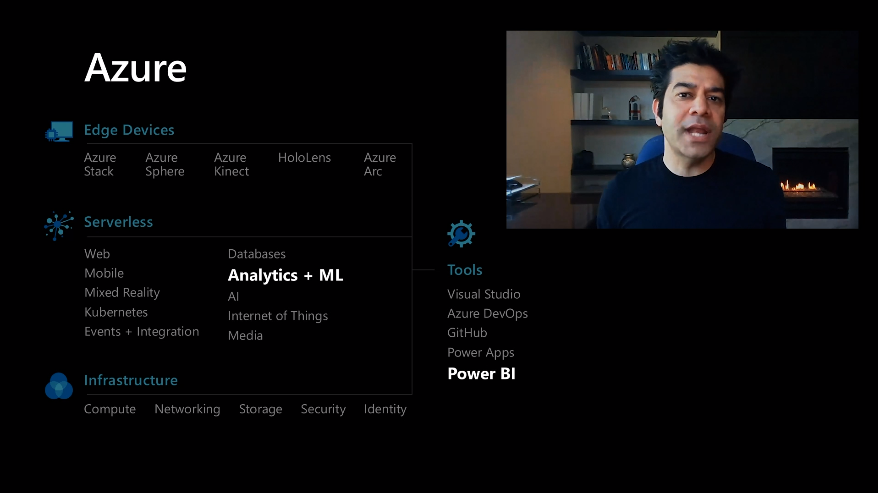Select the Serverless heading
Screen dimensions: 878x493
pyautogui.click(x=118, y=222)
